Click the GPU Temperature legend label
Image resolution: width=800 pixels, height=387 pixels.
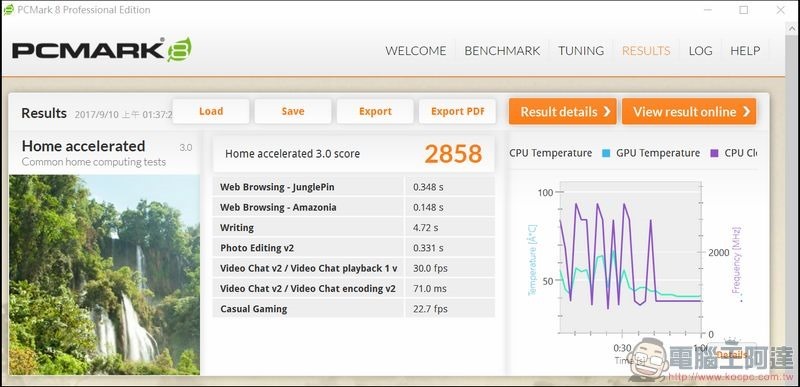pyautogui.click(x=658, y=153)
